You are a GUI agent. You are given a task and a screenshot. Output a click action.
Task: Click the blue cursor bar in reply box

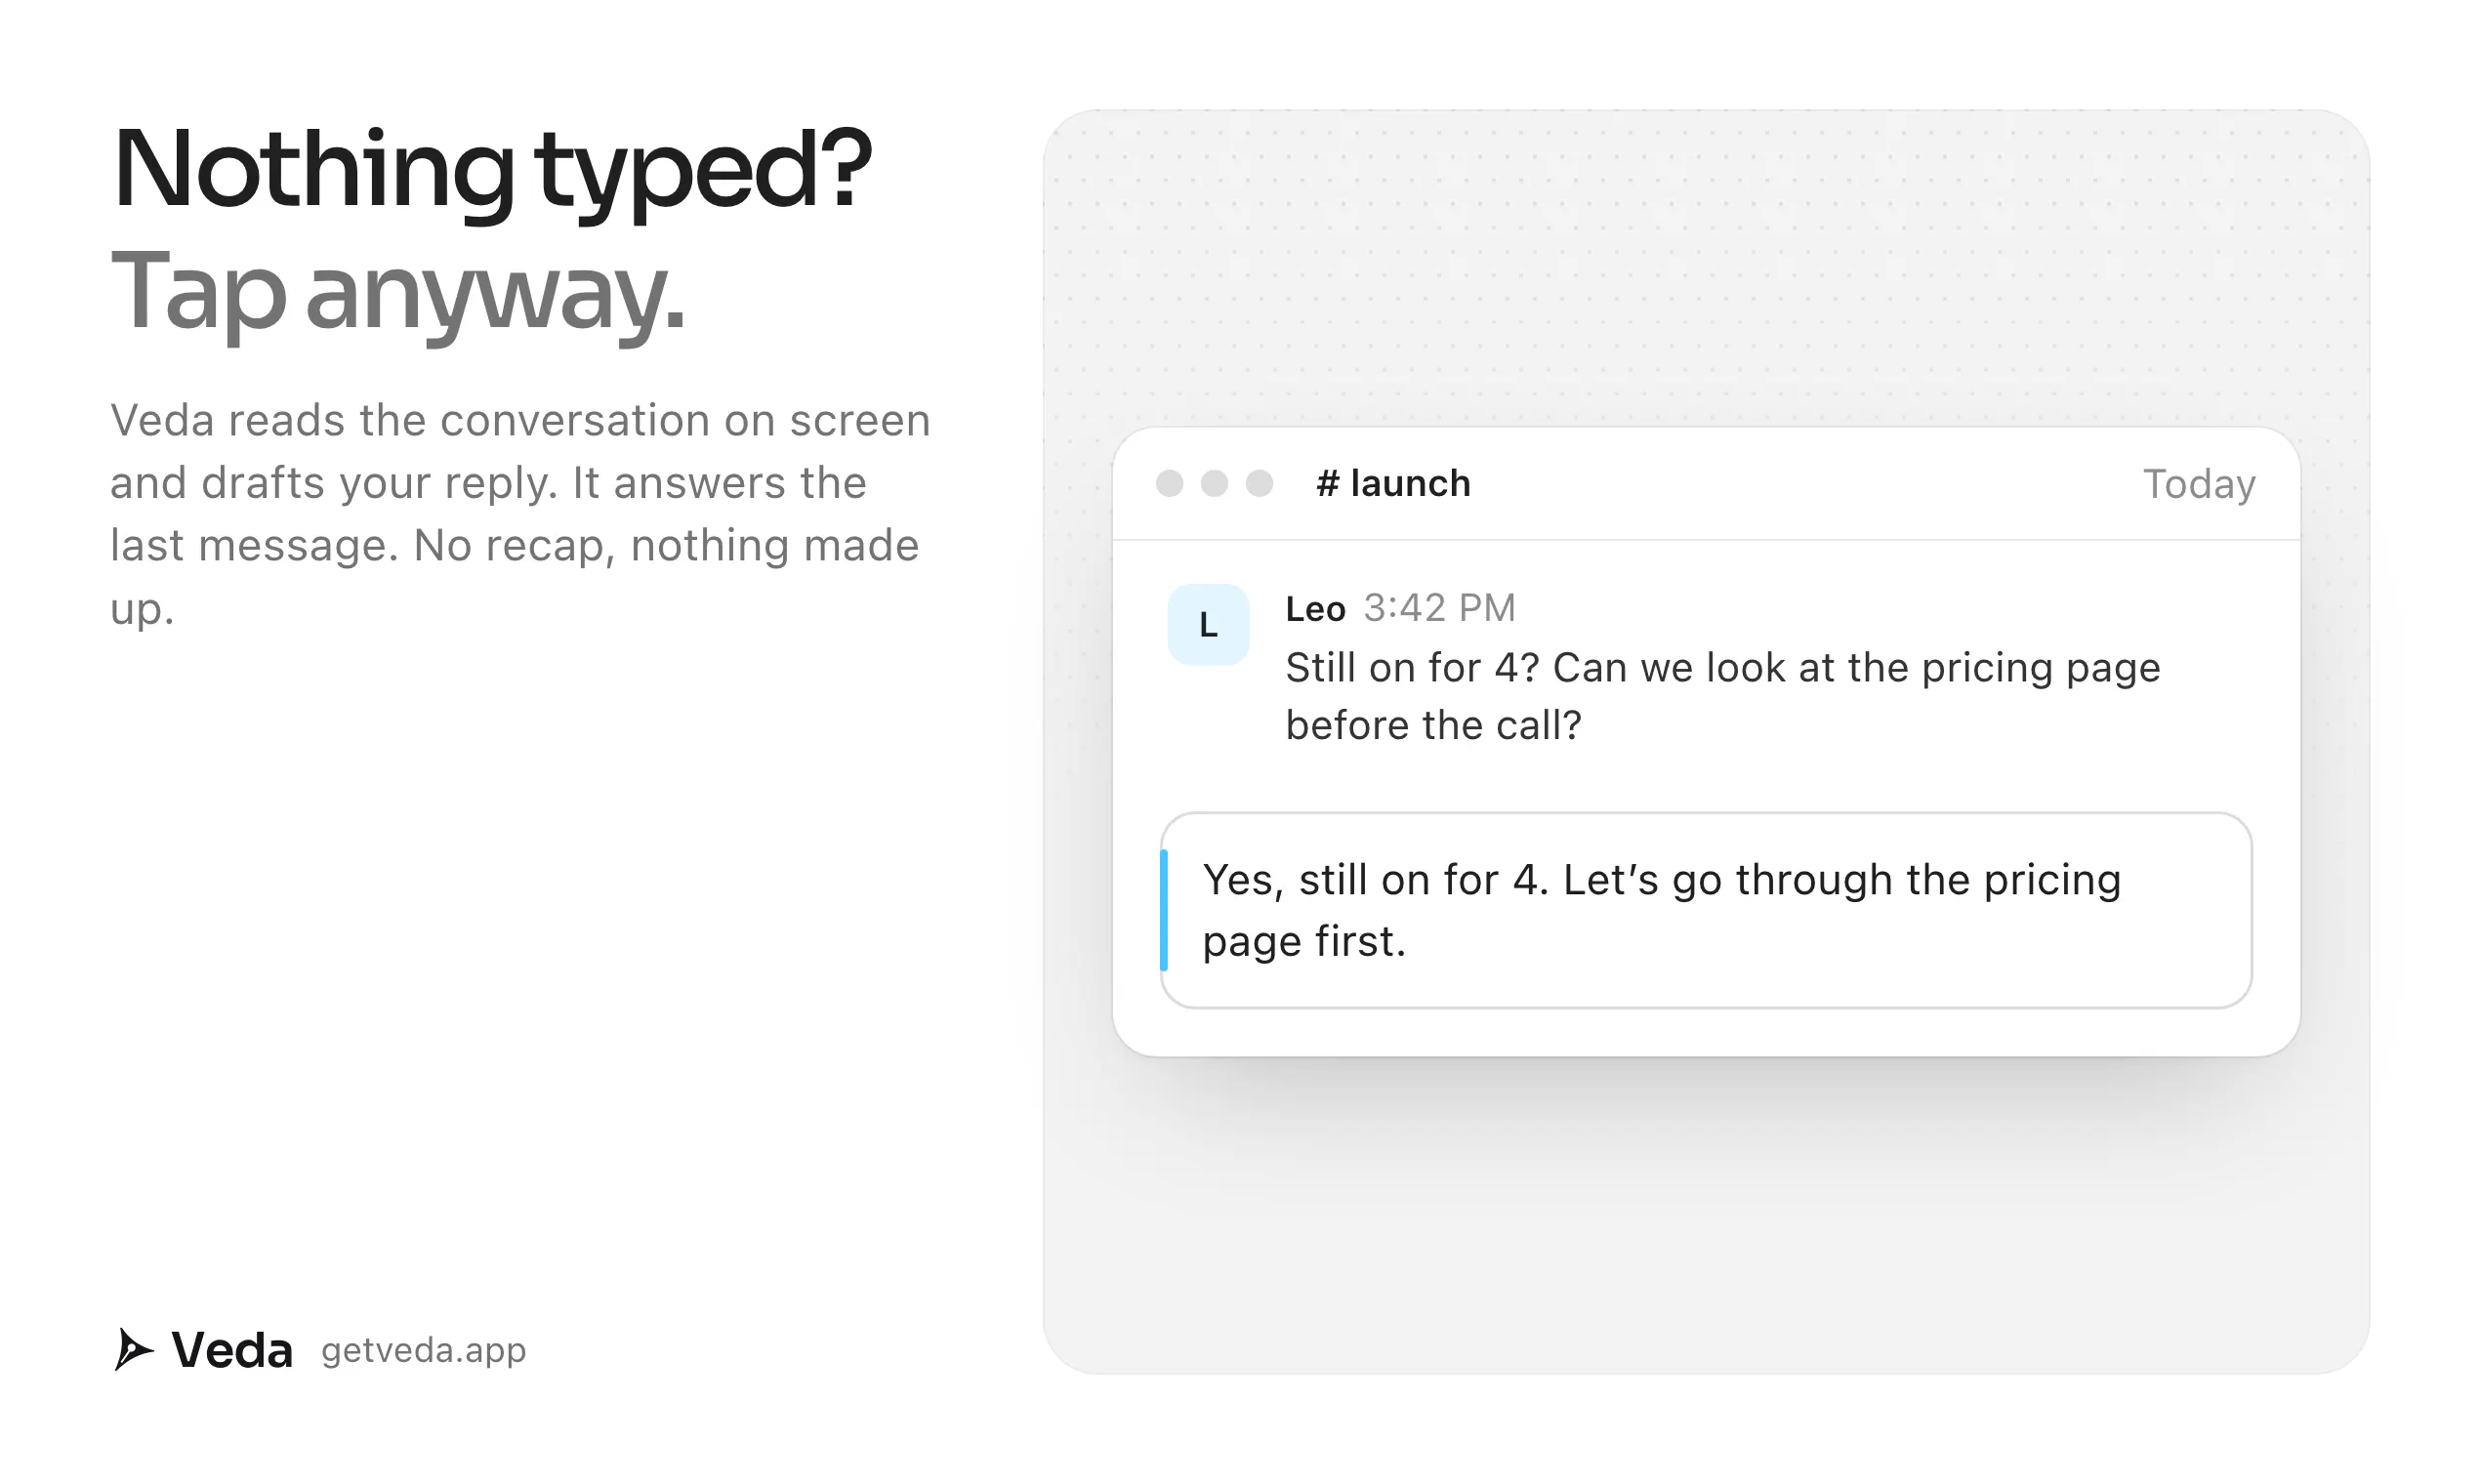[1164, 910]
